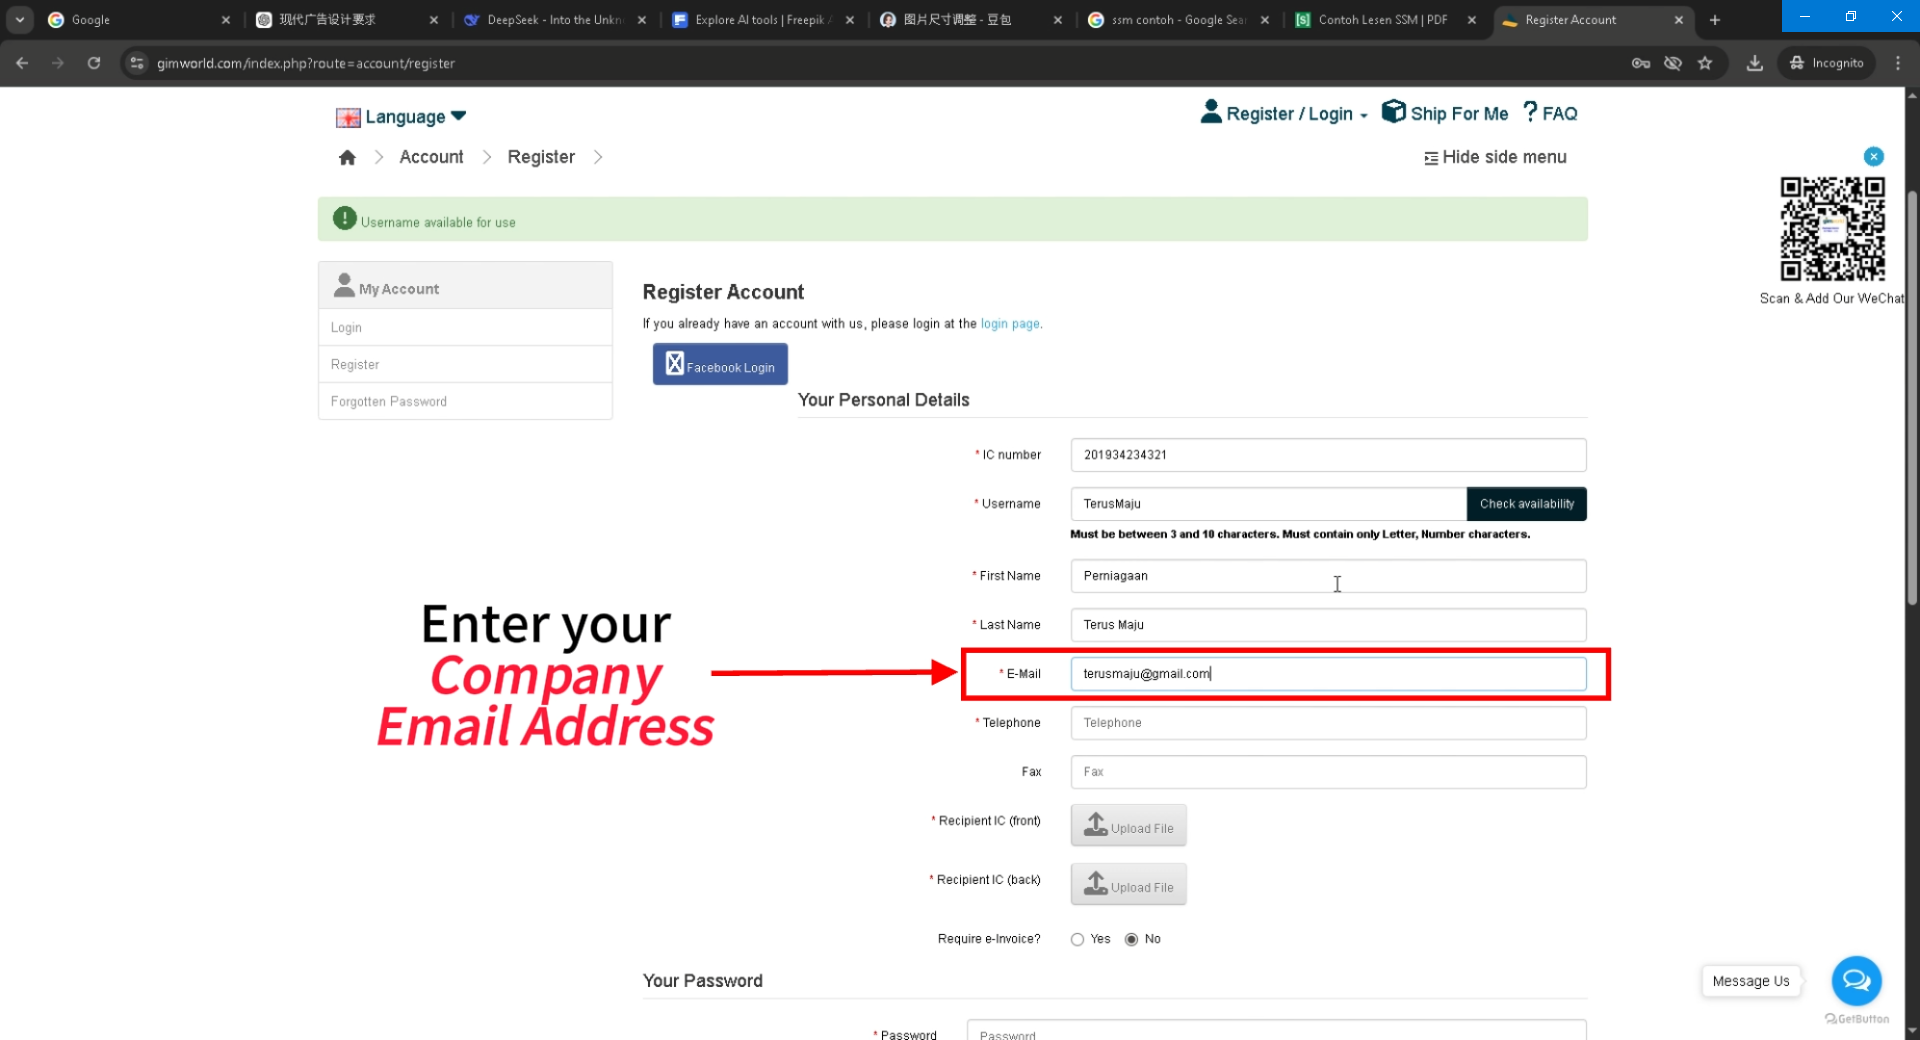
Task: Expand the Language dropdown
Action: click(x=402, y=117)
